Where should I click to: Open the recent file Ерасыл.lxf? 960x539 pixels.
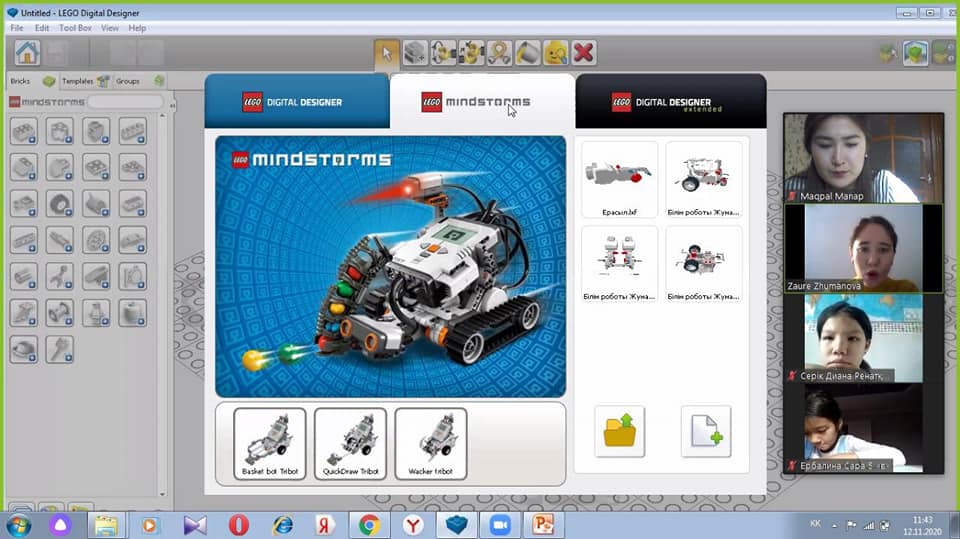click(x=619, y=180)
